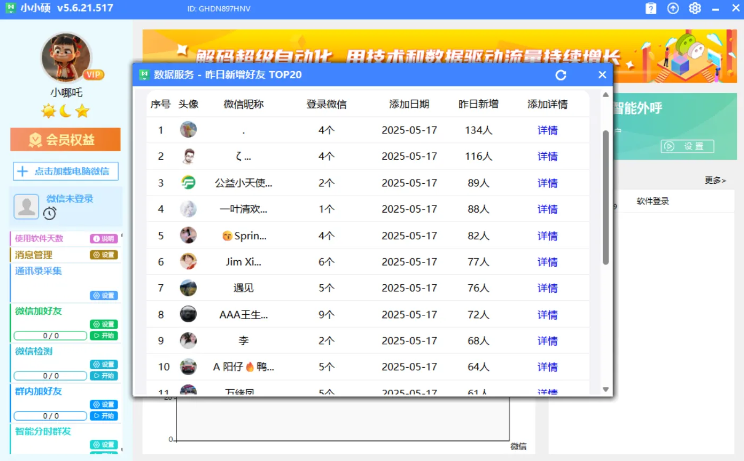Viewport: 744px width, 461px height.
Task: Click avatar thumbnail in row 1
Action: (188, 129)
